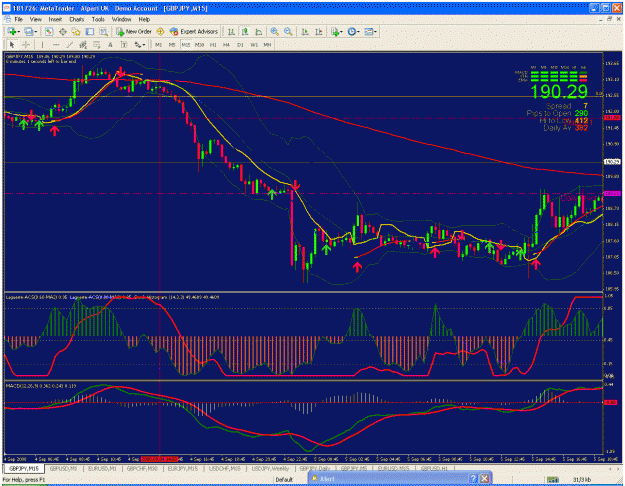Switch to GBPUSD,M1 chart tab

pos(63,468)
